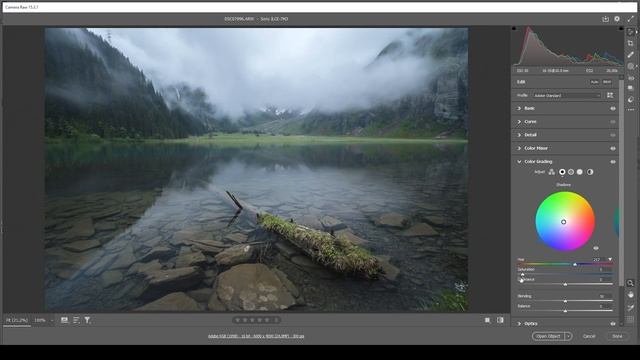
Task: Click the Open Object button
Action: (548, 336)
